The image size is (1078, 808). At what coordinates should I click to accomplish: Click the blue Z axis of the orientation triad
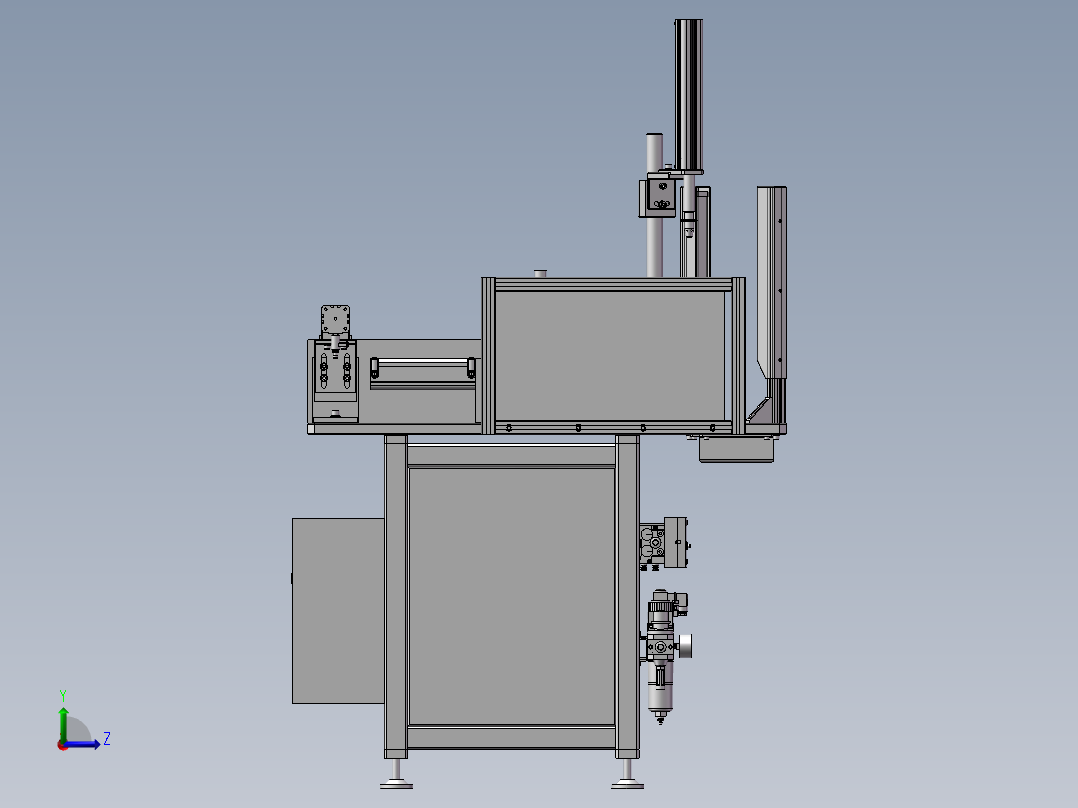pos(82,744)
